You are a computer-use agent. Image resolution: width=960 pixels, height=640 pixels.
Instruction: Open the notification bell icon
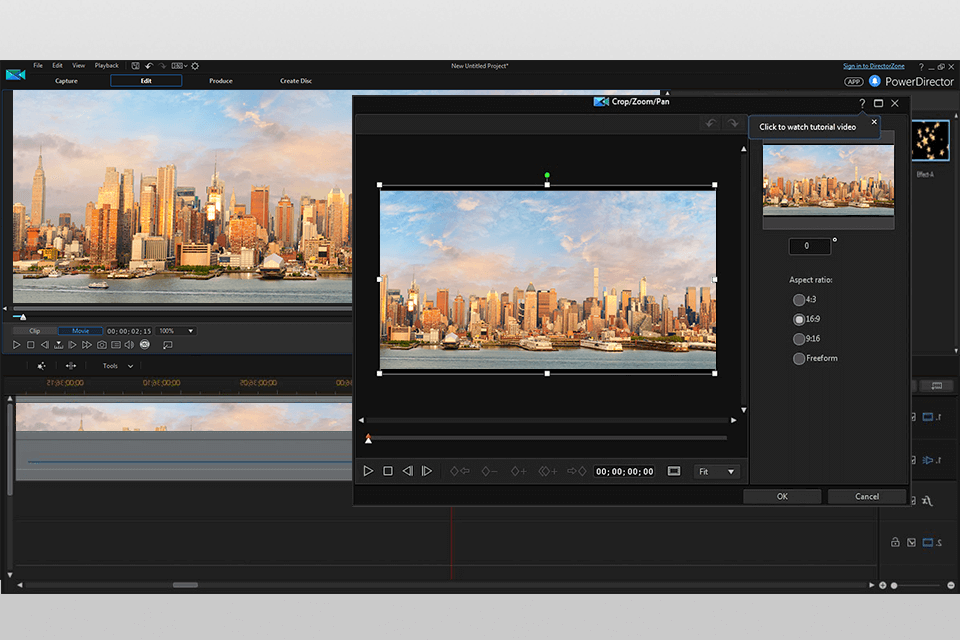(x=874, y=81)
